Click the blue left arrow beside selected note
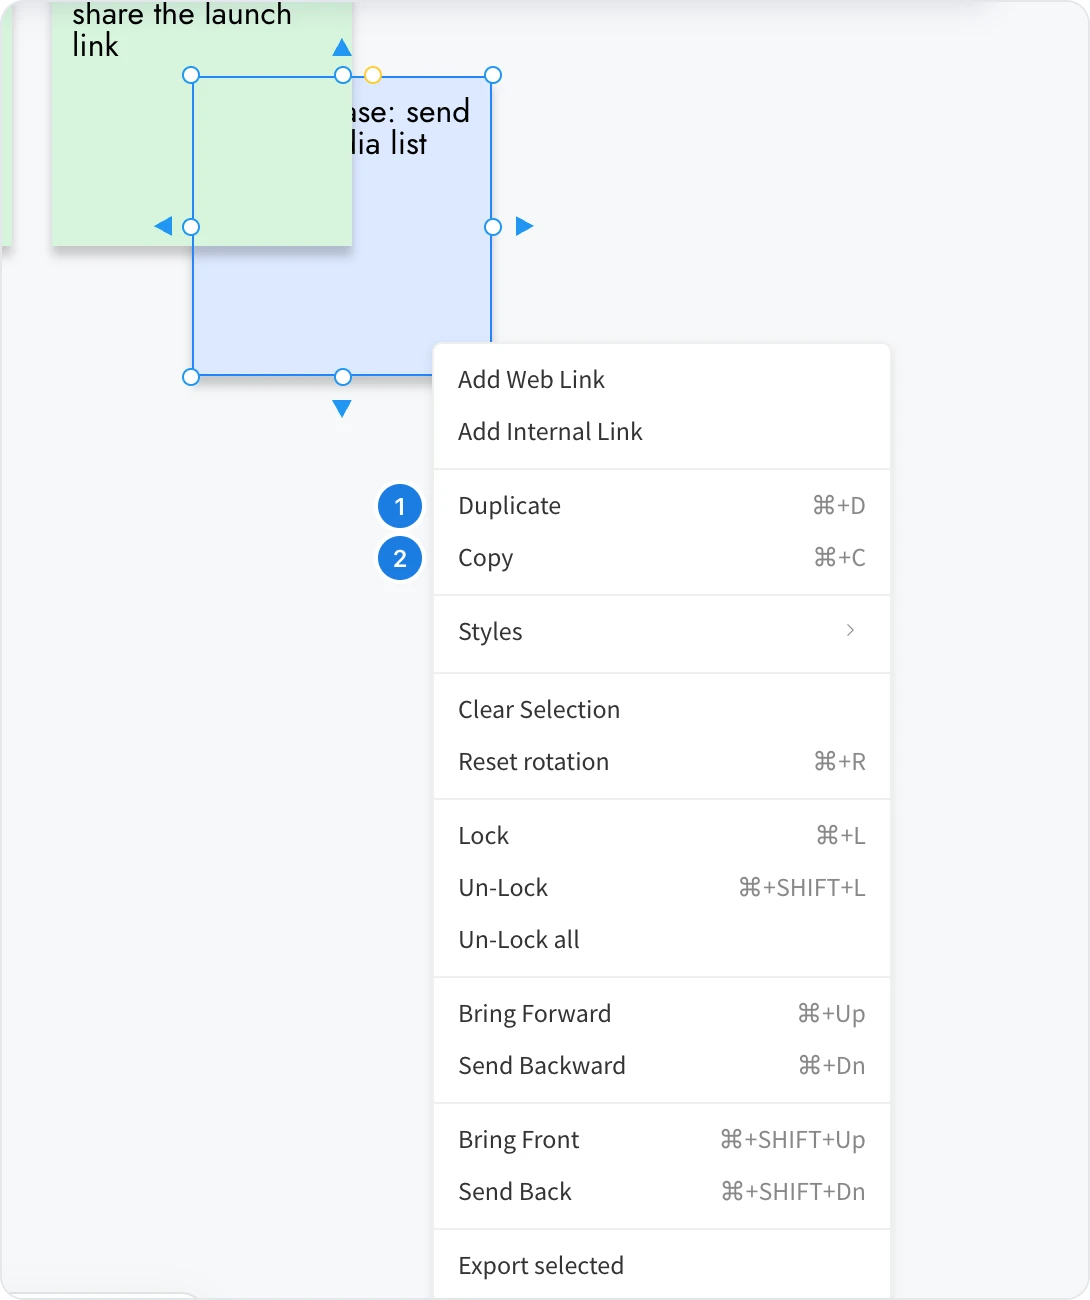The image size is (1090, 1300). click(163, 227)
